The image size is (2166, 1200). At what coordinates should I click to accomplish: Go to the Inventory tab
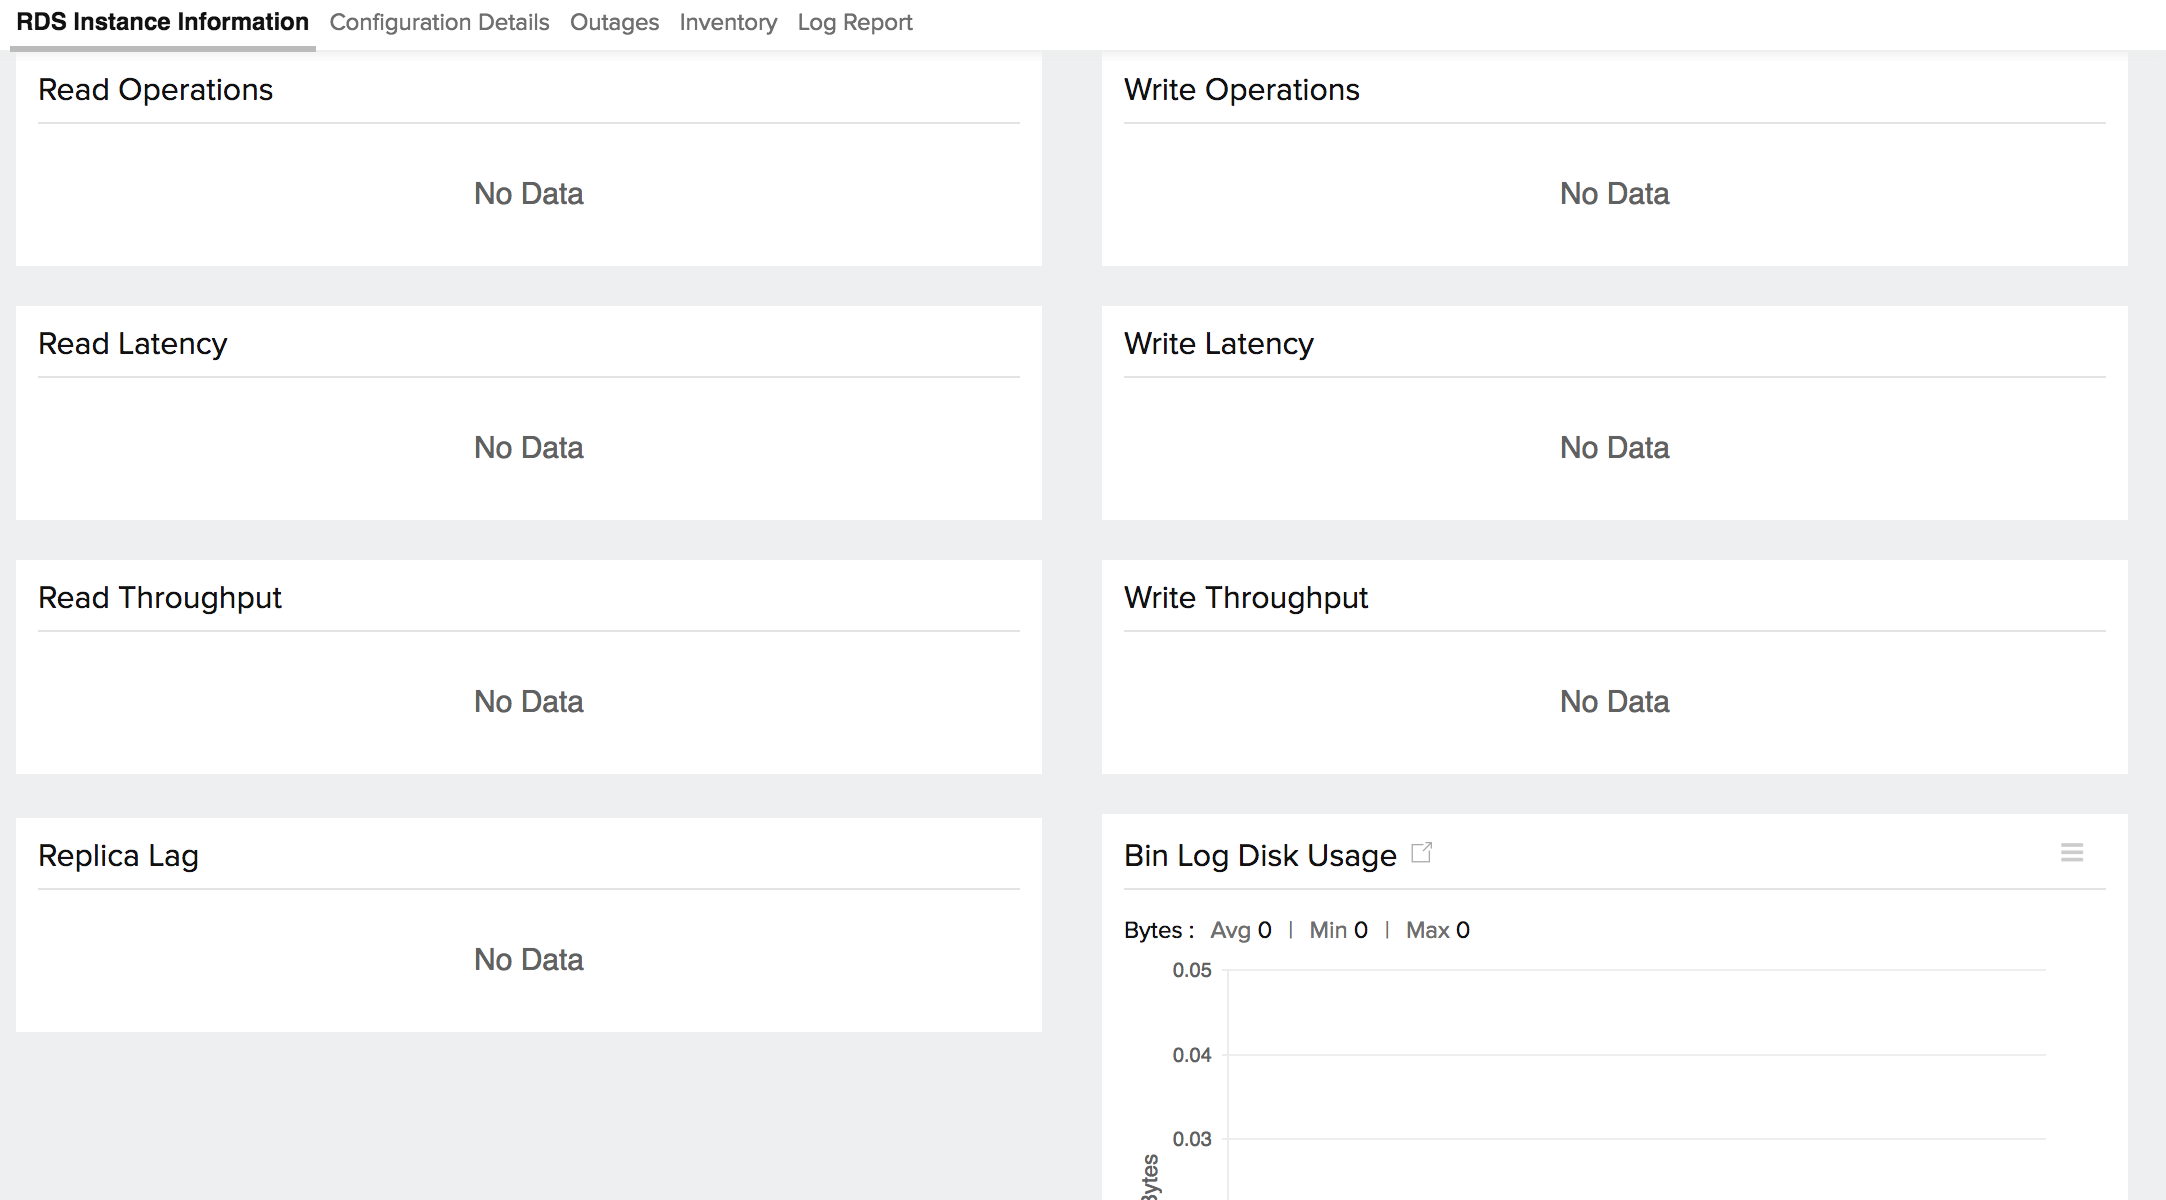coord(727,22)
